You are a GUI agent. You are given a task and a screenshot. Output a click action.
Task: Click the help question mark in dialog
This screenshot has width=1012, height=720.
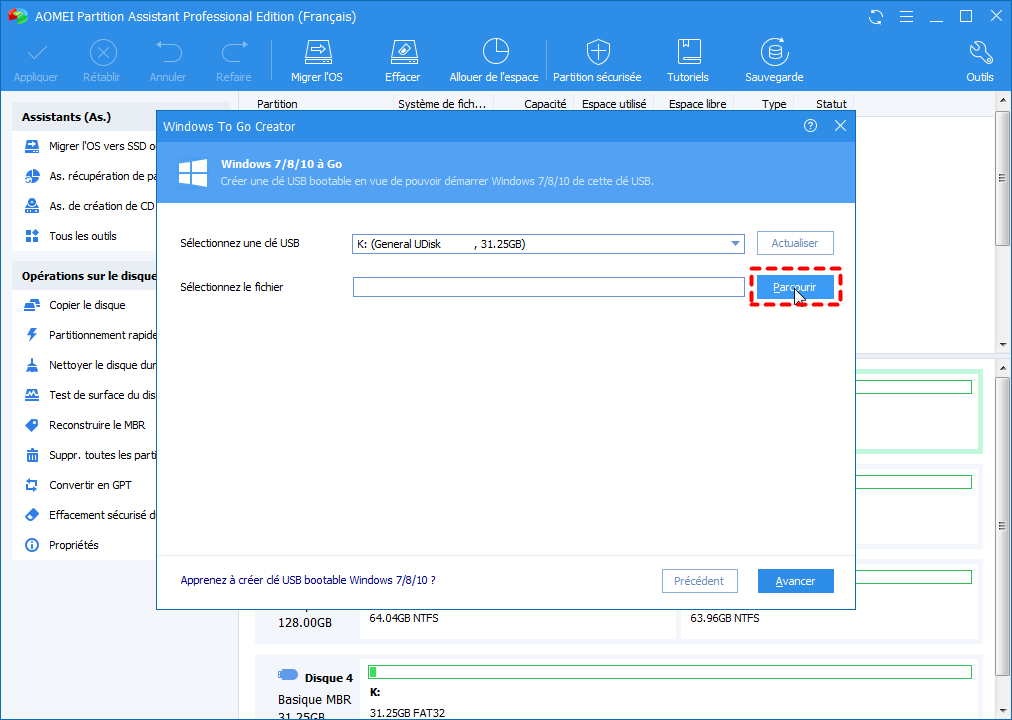pos(810,126)
